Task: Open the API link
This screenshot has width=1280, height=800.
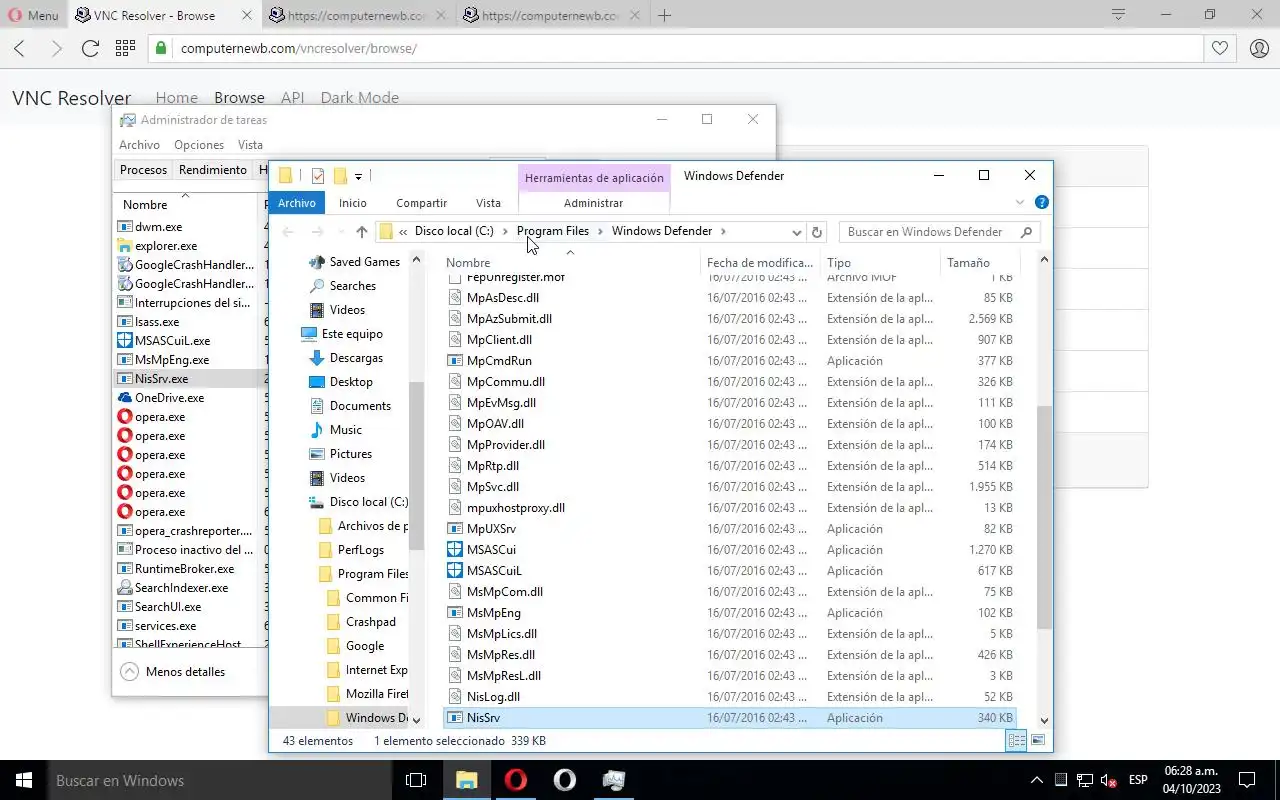Action: click(x=292, y=97)
